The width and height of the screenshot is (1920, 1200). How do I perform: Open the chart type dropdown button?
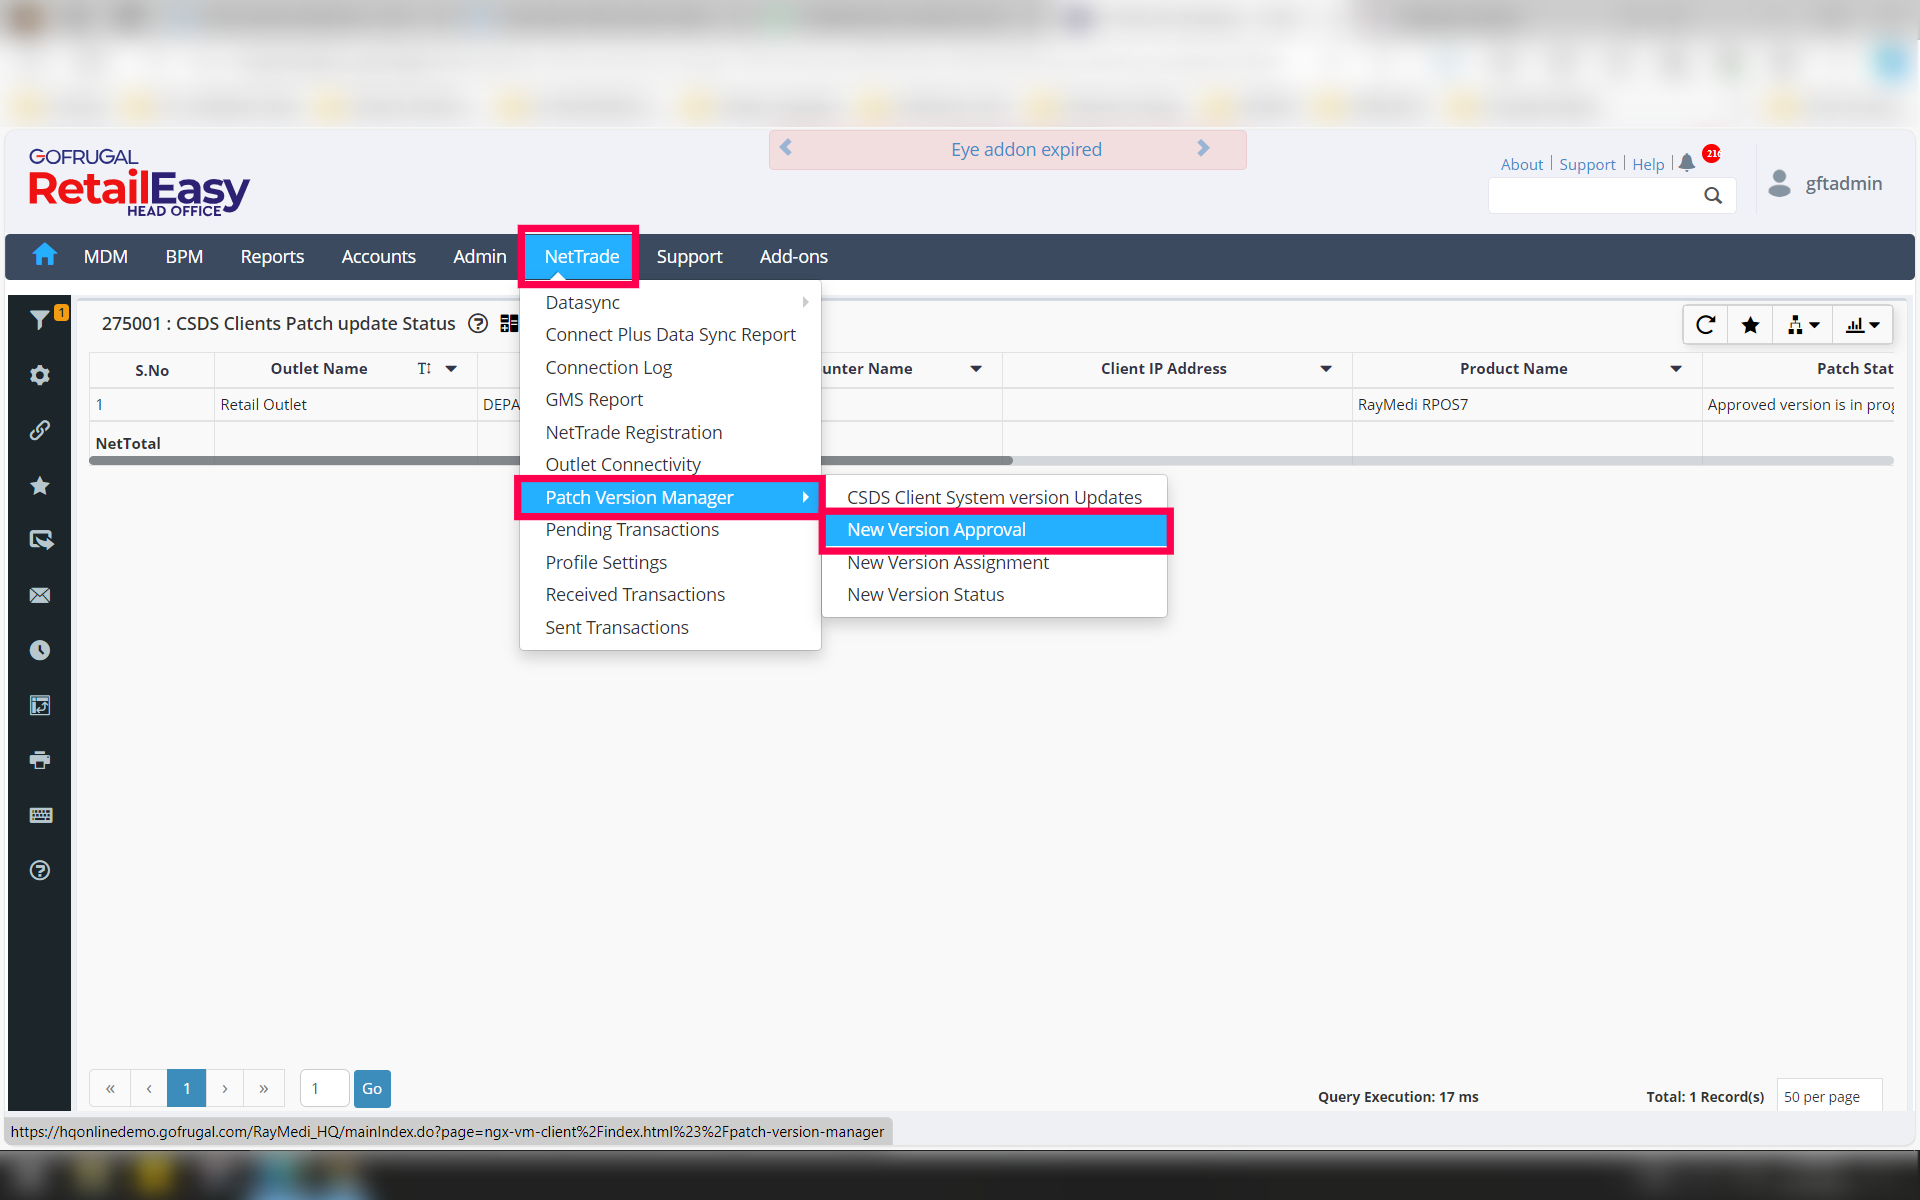(1862, 325)
